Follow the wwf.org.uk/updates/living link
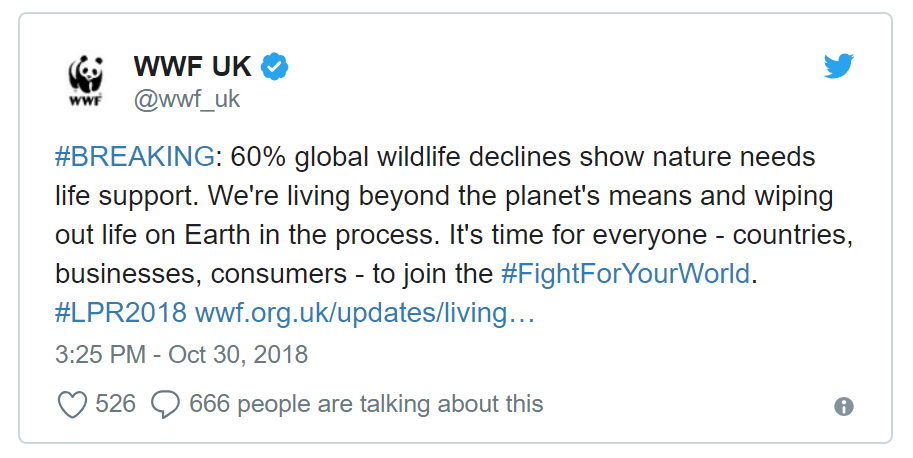This screenshot has width=913, height=458. (x=365, y=313)
